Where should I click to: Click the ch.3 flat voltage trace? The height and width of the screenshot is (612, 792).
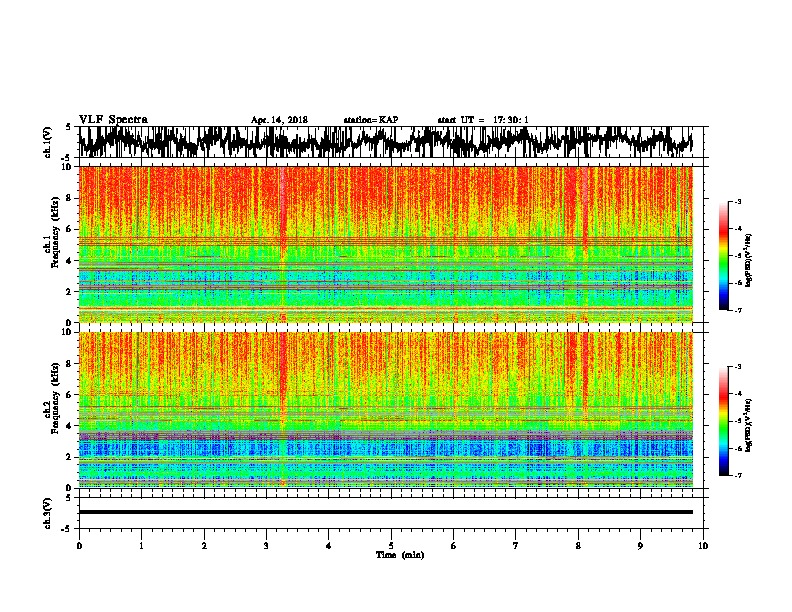click(x=386, y=512)
